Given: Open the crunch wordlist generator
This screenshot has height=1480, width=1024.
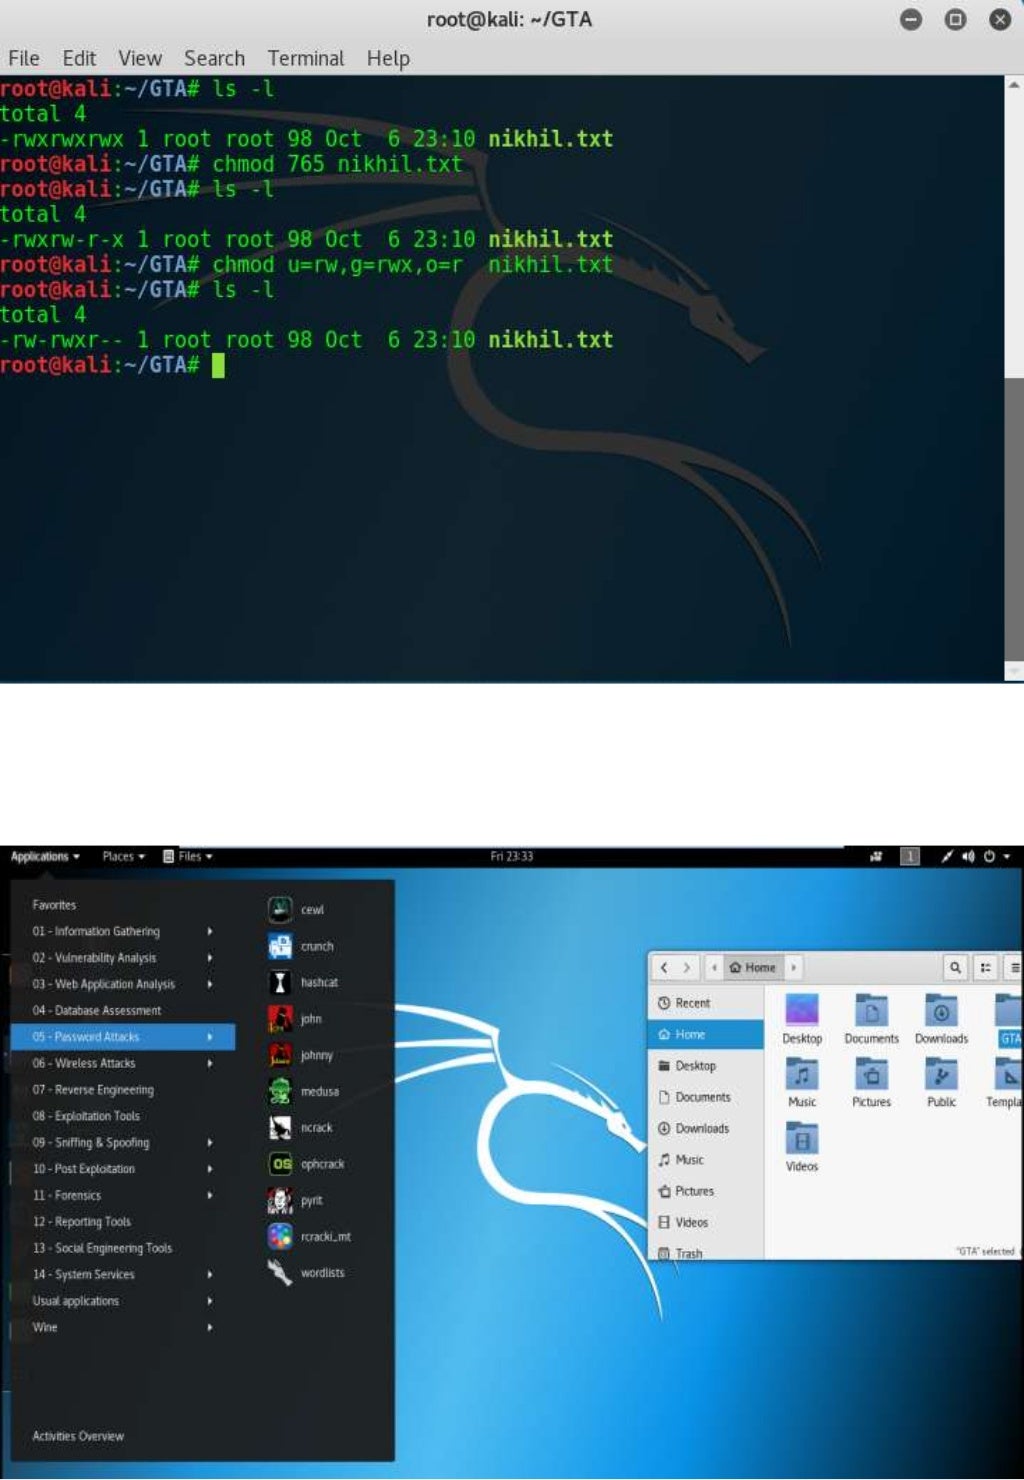Looking at the screenshot, I should [x=301, y=946].
